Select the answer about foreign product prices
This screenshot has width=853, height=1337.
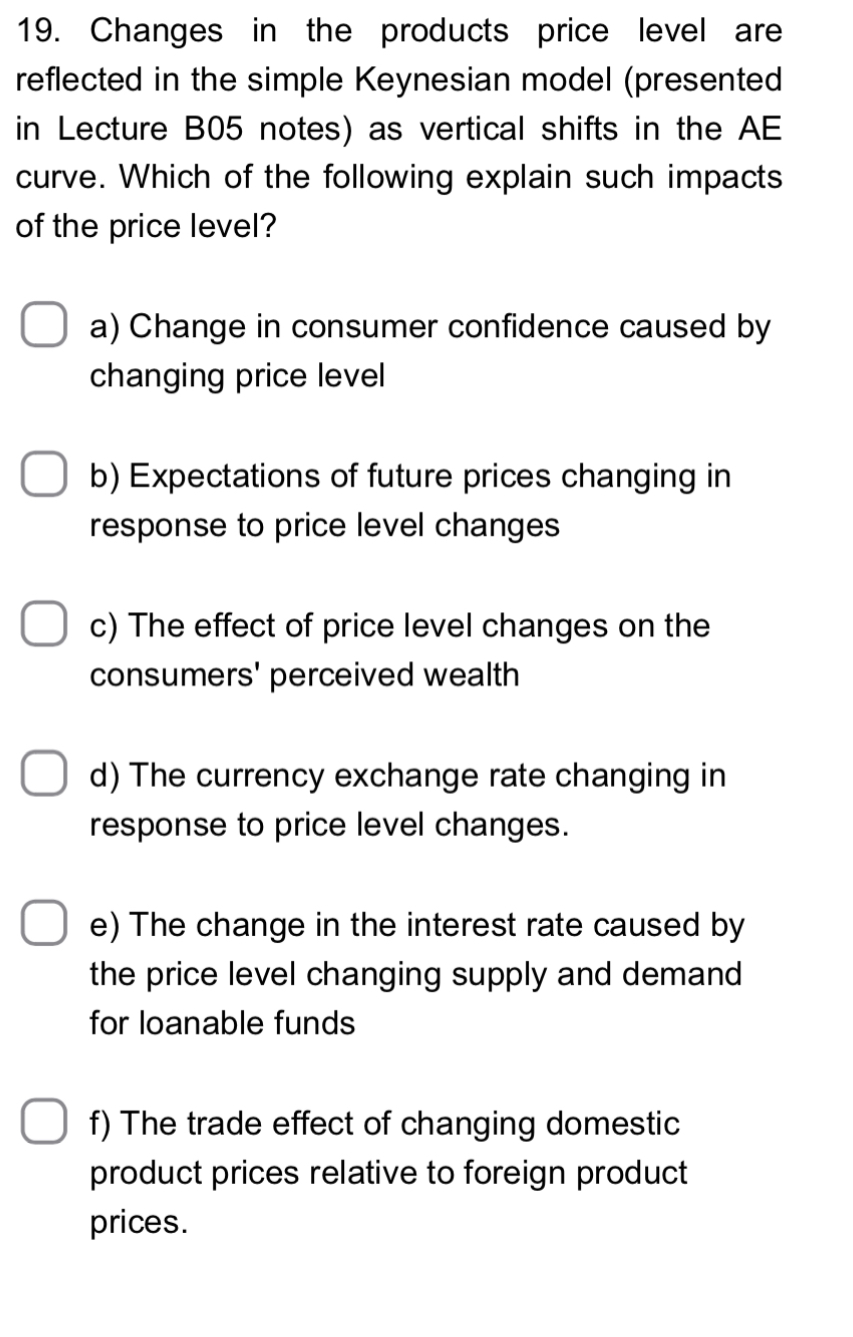[x=42, y=1123]
